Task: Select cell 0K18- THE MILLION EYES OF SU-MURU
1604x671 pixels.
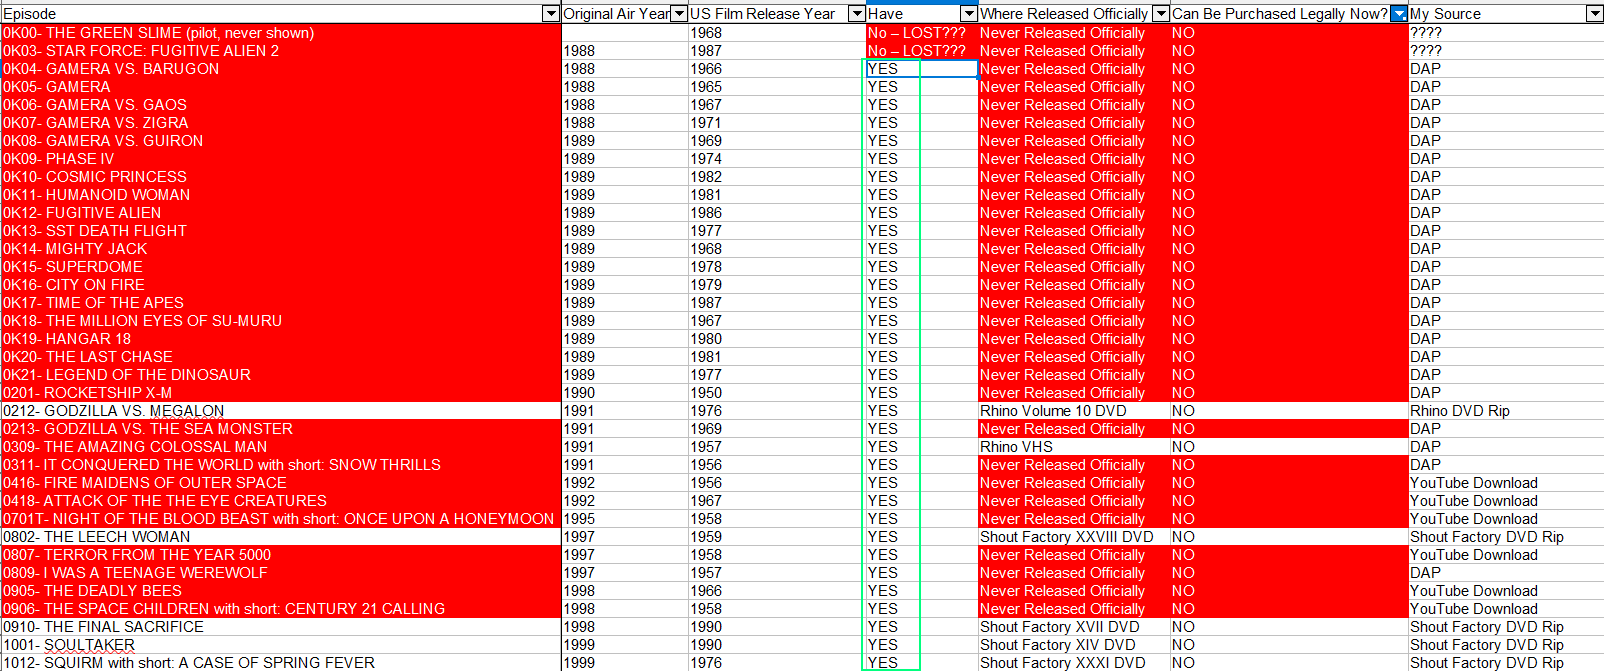Action: coord(281,321)
